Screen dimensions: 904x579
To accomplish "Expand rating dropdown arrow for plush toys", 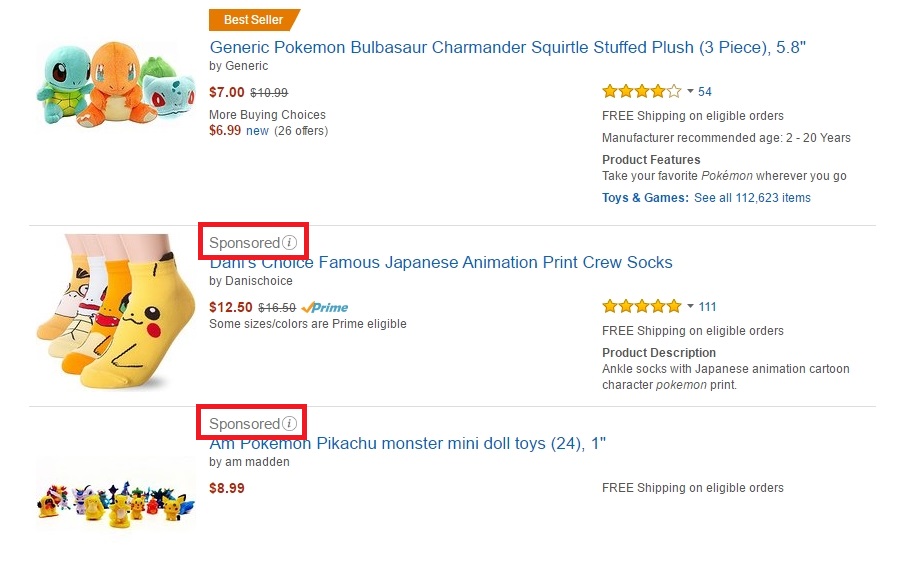I will click(690, 92).
